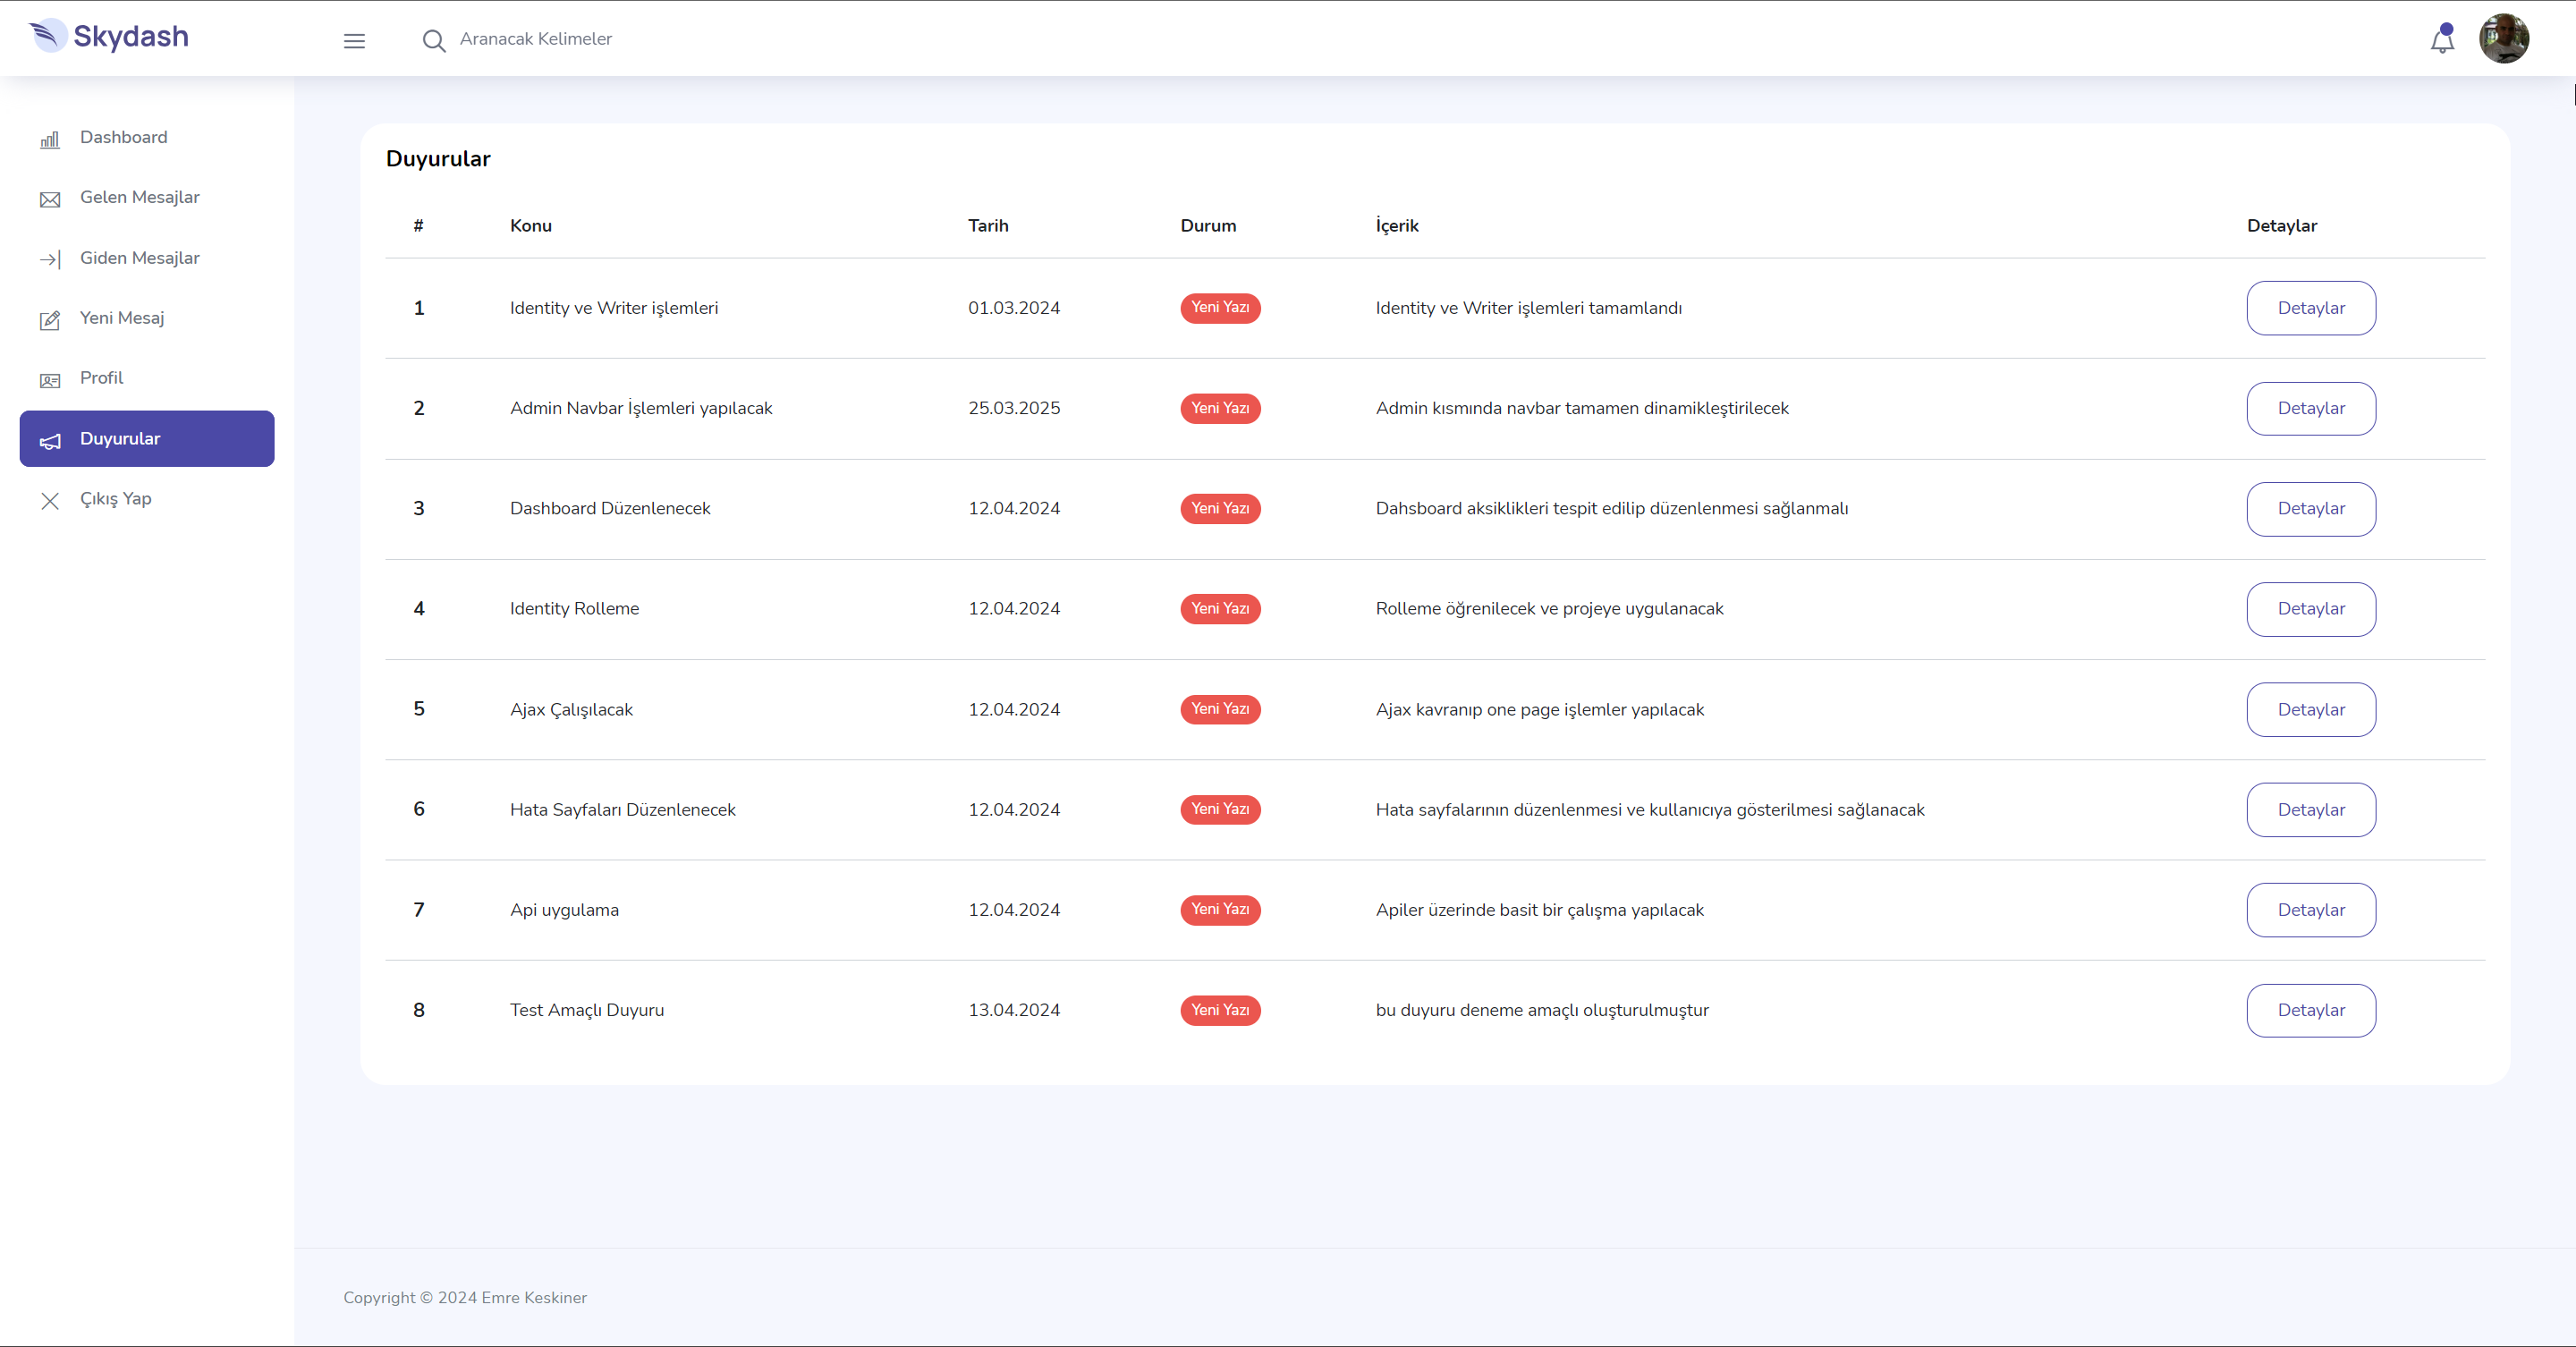Image resolution: width=2576 pixels, height=1347 pixels.
Task: Click the search magnifier icon
Action: coord(433,41)
